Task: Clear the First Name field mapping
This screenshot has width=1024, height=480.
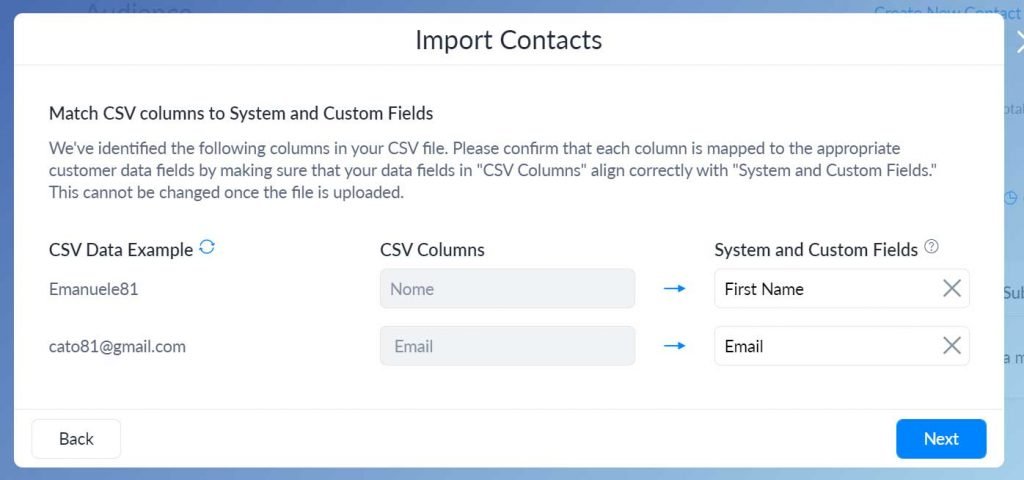Action: (952, 289)
